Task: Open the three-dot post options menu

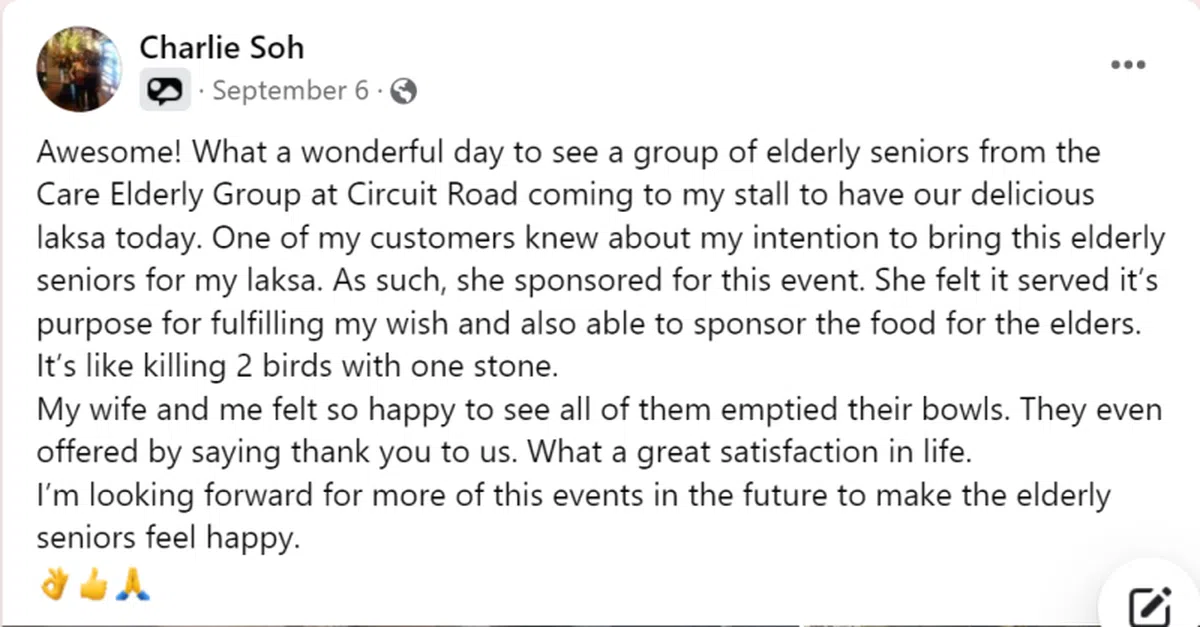Action: pos(1128,65)
